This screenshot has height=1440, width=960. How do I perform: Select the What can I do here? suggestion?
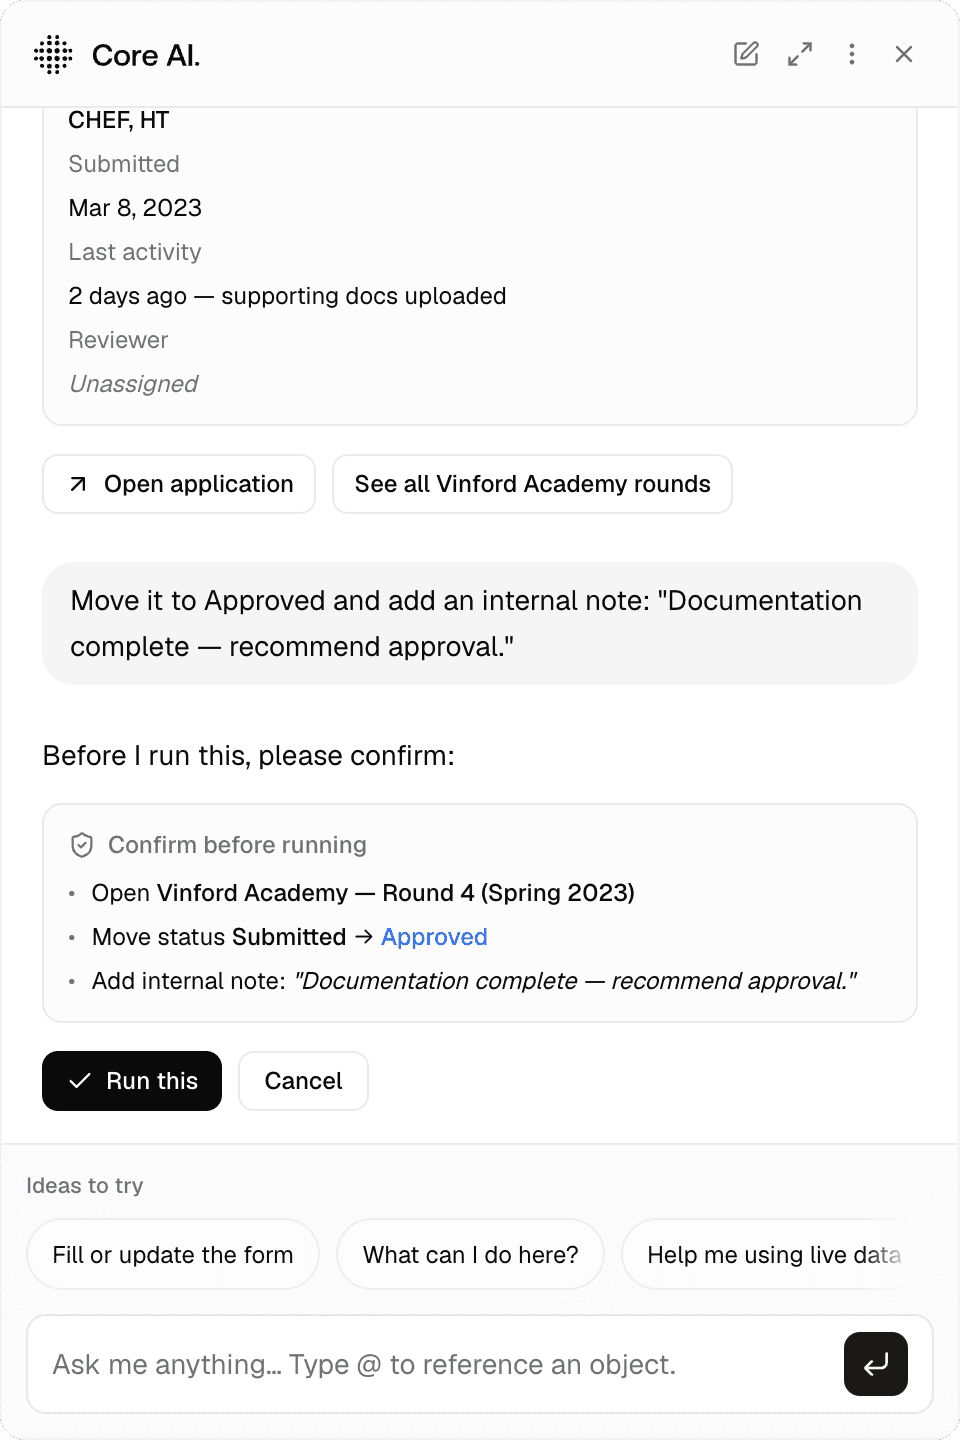(x=470, y=1254)
